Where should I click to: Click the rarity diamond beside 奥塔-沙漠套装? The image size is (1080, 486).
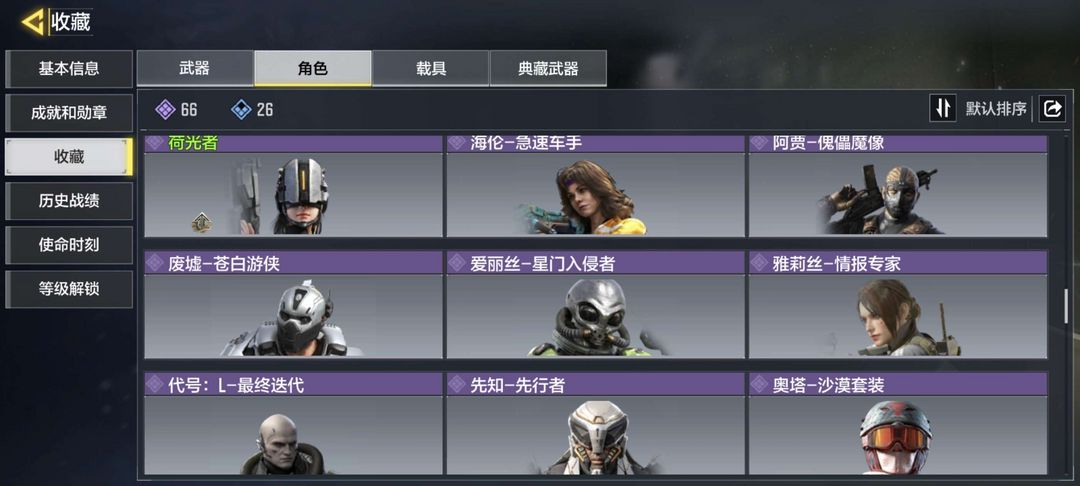click(759, 384)
